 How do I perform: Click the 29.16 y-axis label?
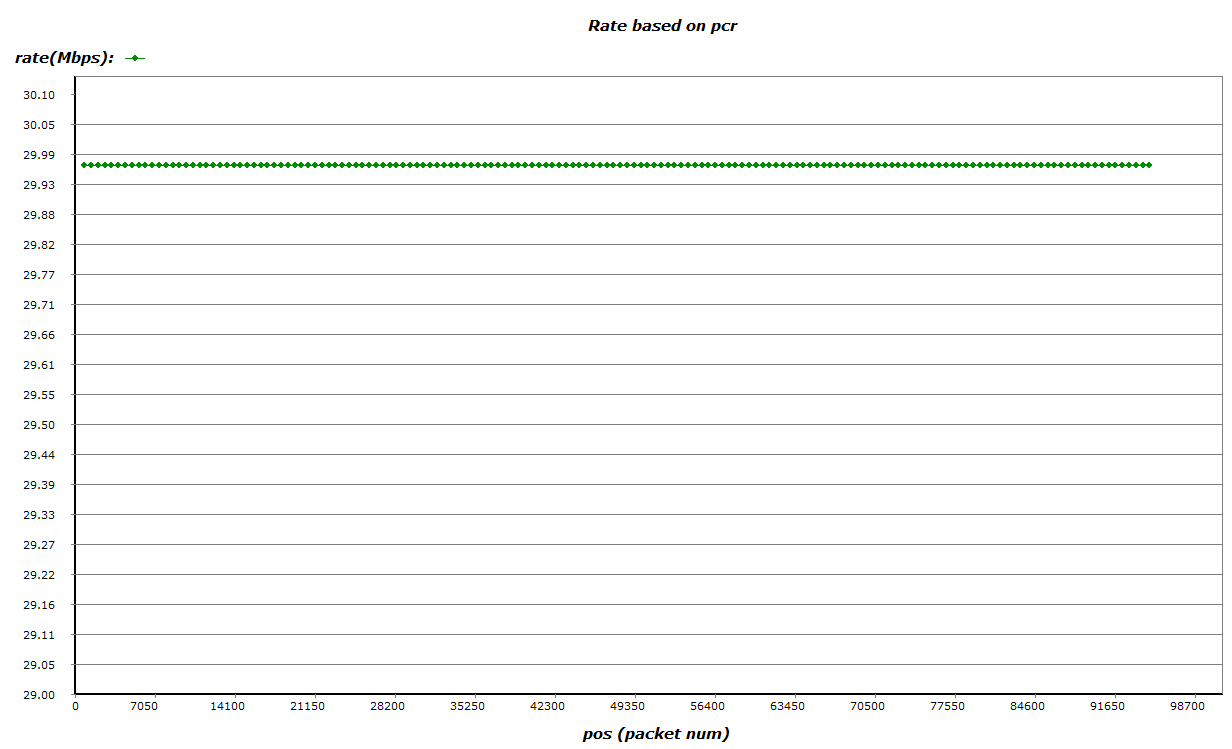[x=39, y=605]
